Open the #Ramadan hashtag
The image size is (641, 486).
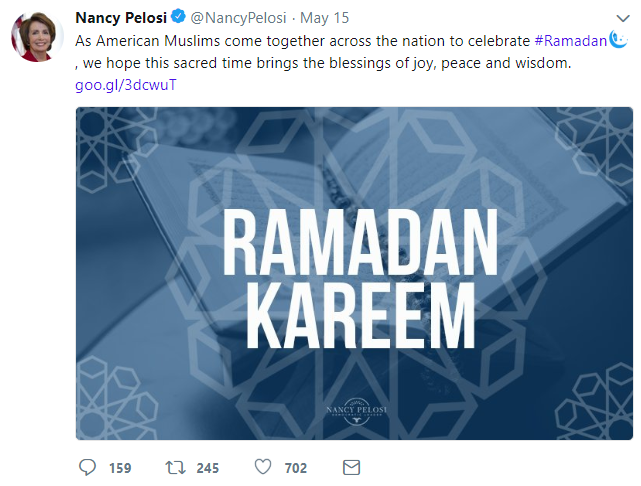(x=572, y=41)
